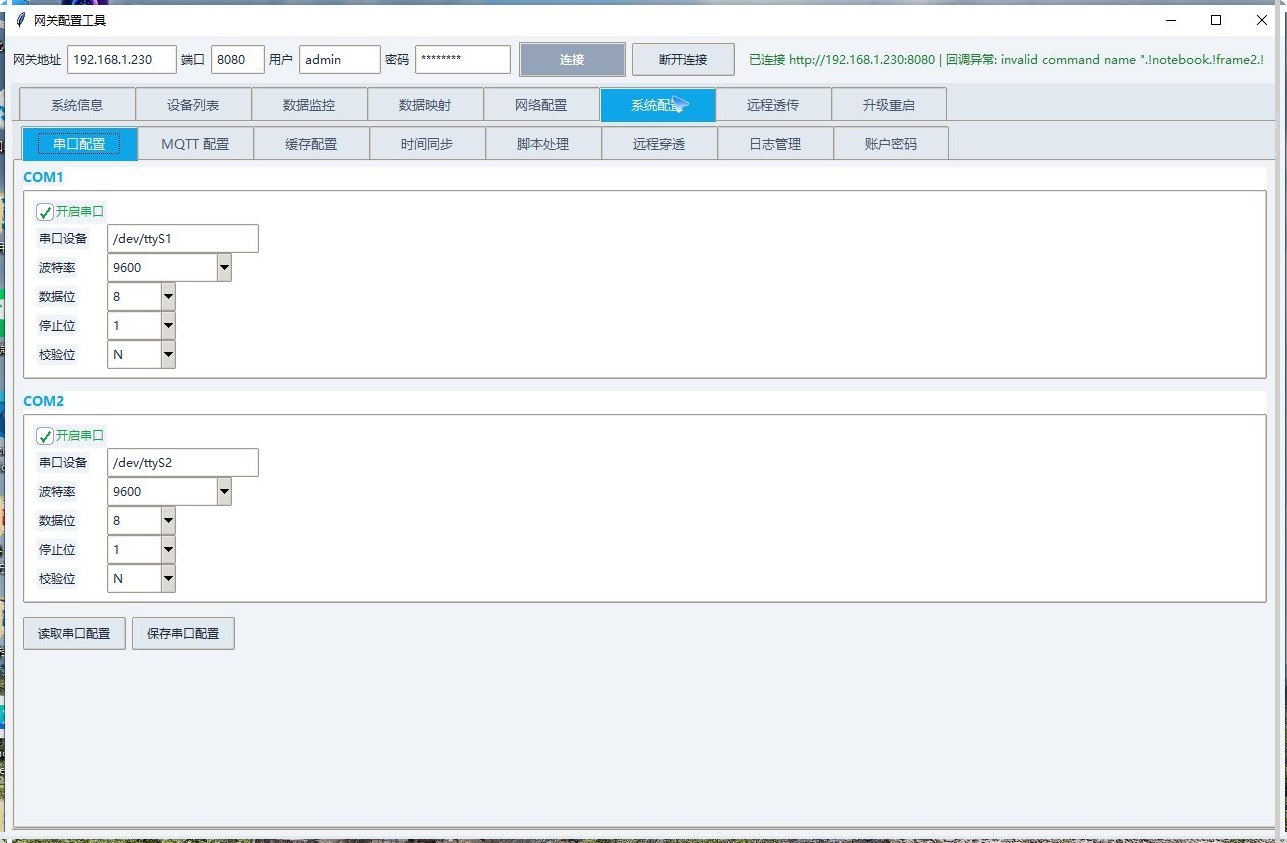Open the 时间同步 sub-tab

pyautogui.click(x=427, y=144)
